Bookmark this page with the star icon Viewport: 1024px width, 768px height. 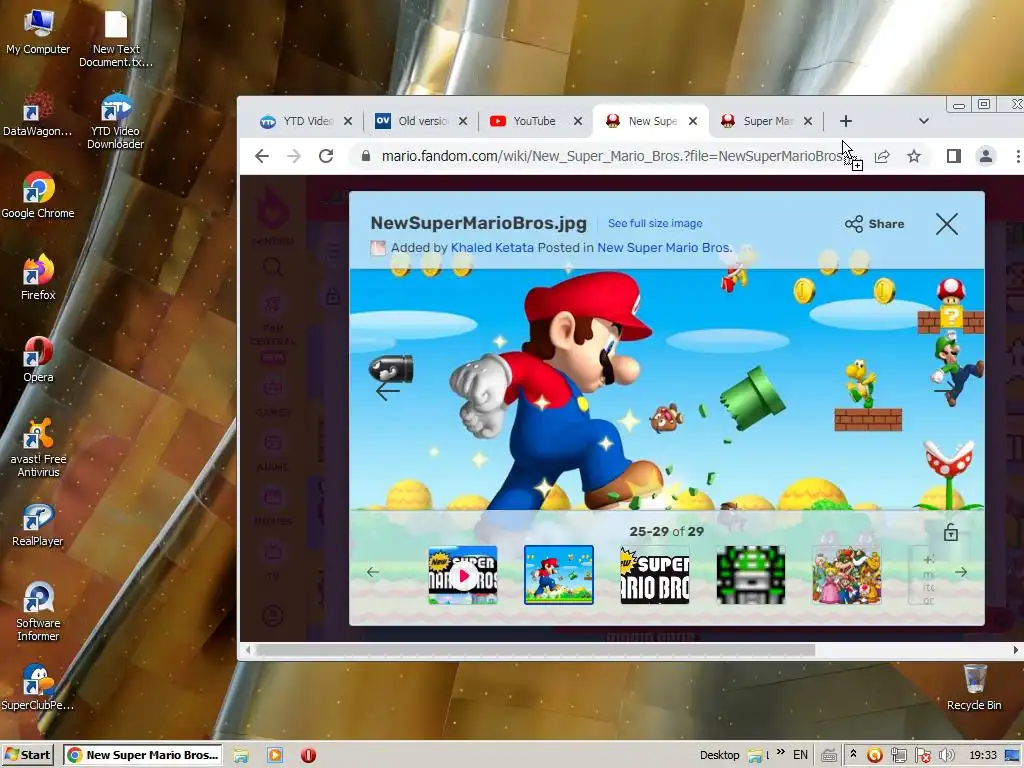click(x=914, y=156)
